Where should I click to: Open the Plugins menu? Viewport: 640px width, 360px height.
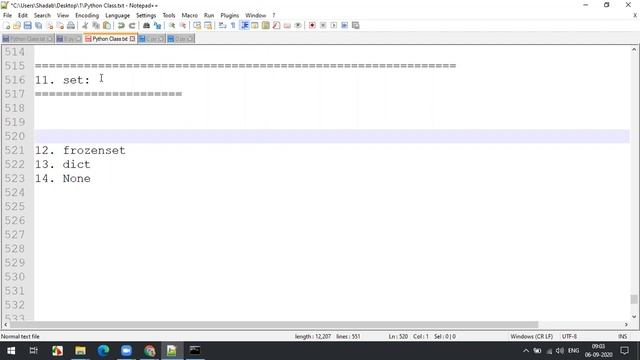[229, 15]
